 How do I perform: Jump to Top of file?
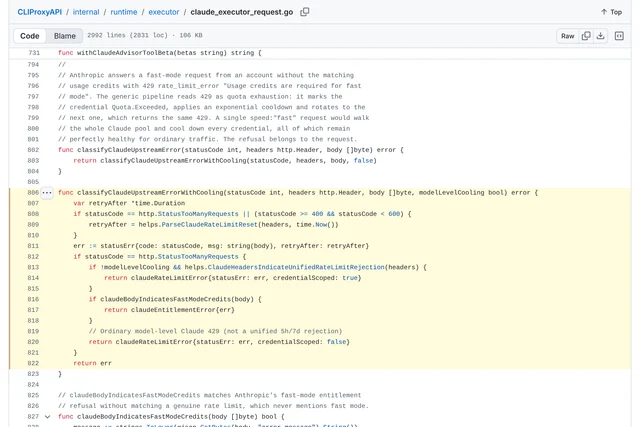point(611,12)
